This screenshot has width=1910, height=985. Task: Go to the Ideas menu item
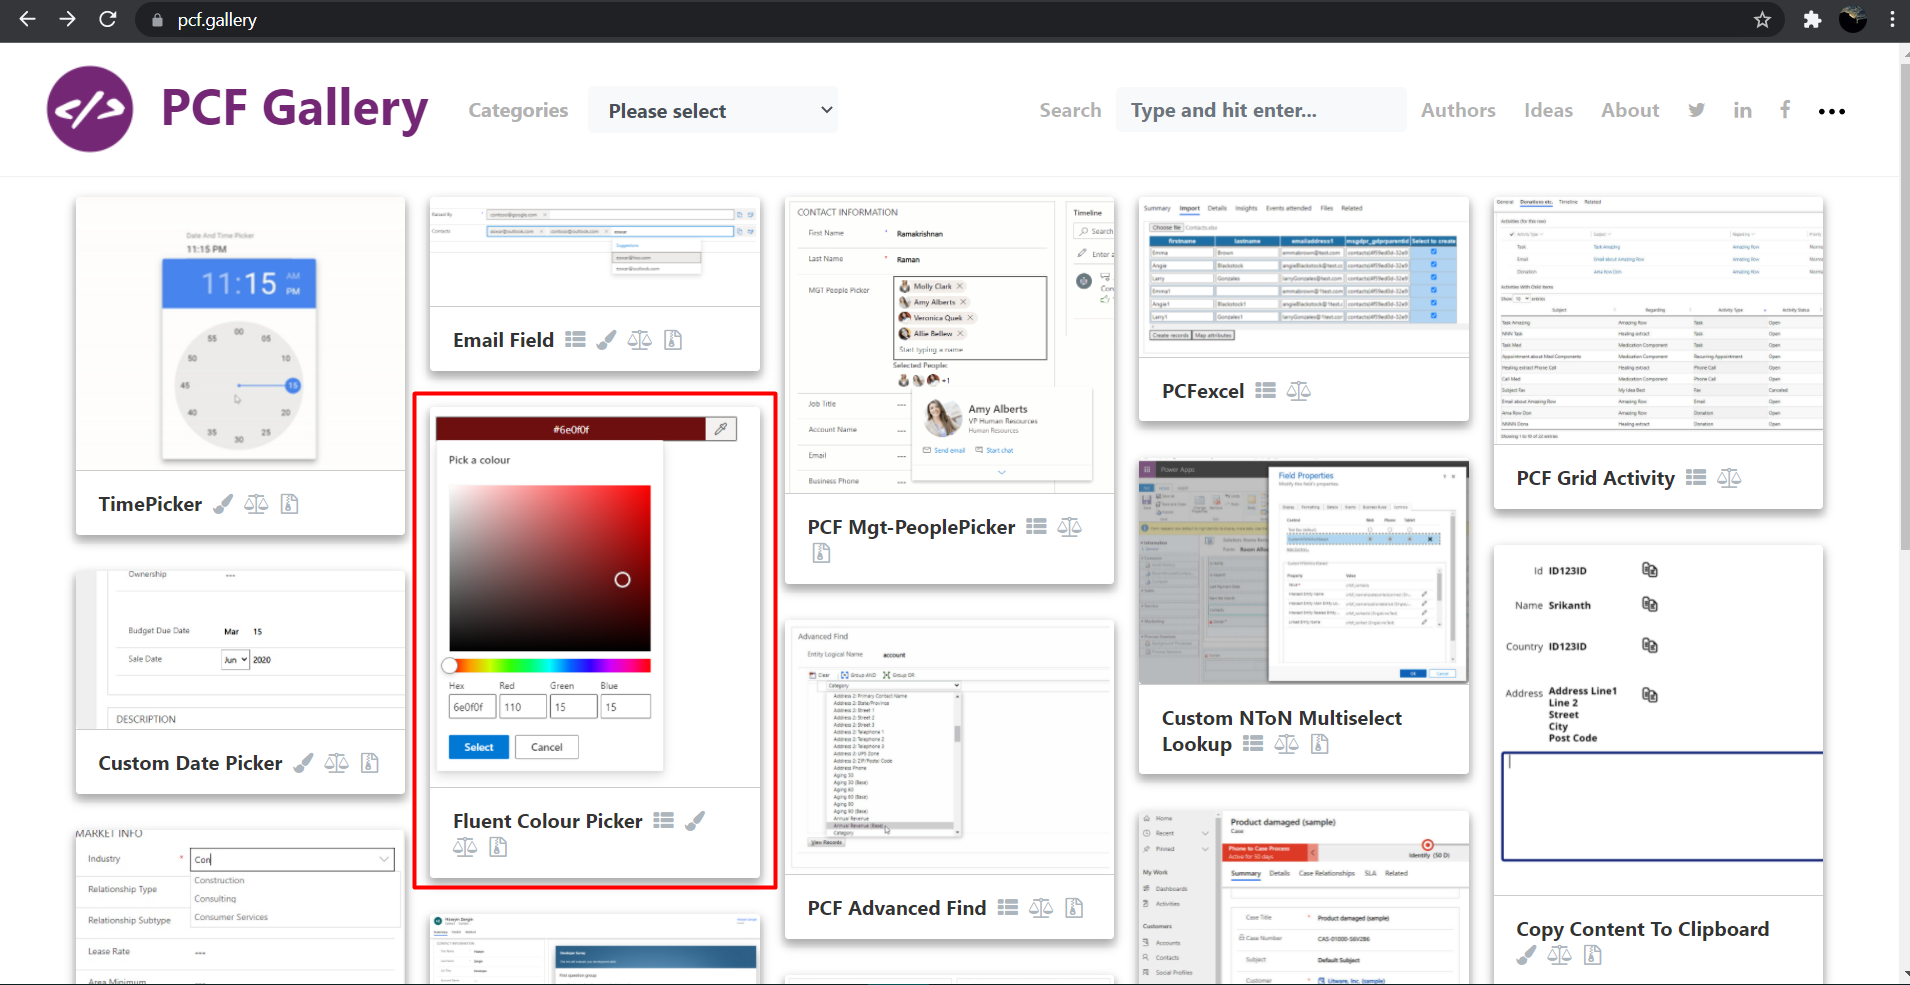[x=1548, y=110]
